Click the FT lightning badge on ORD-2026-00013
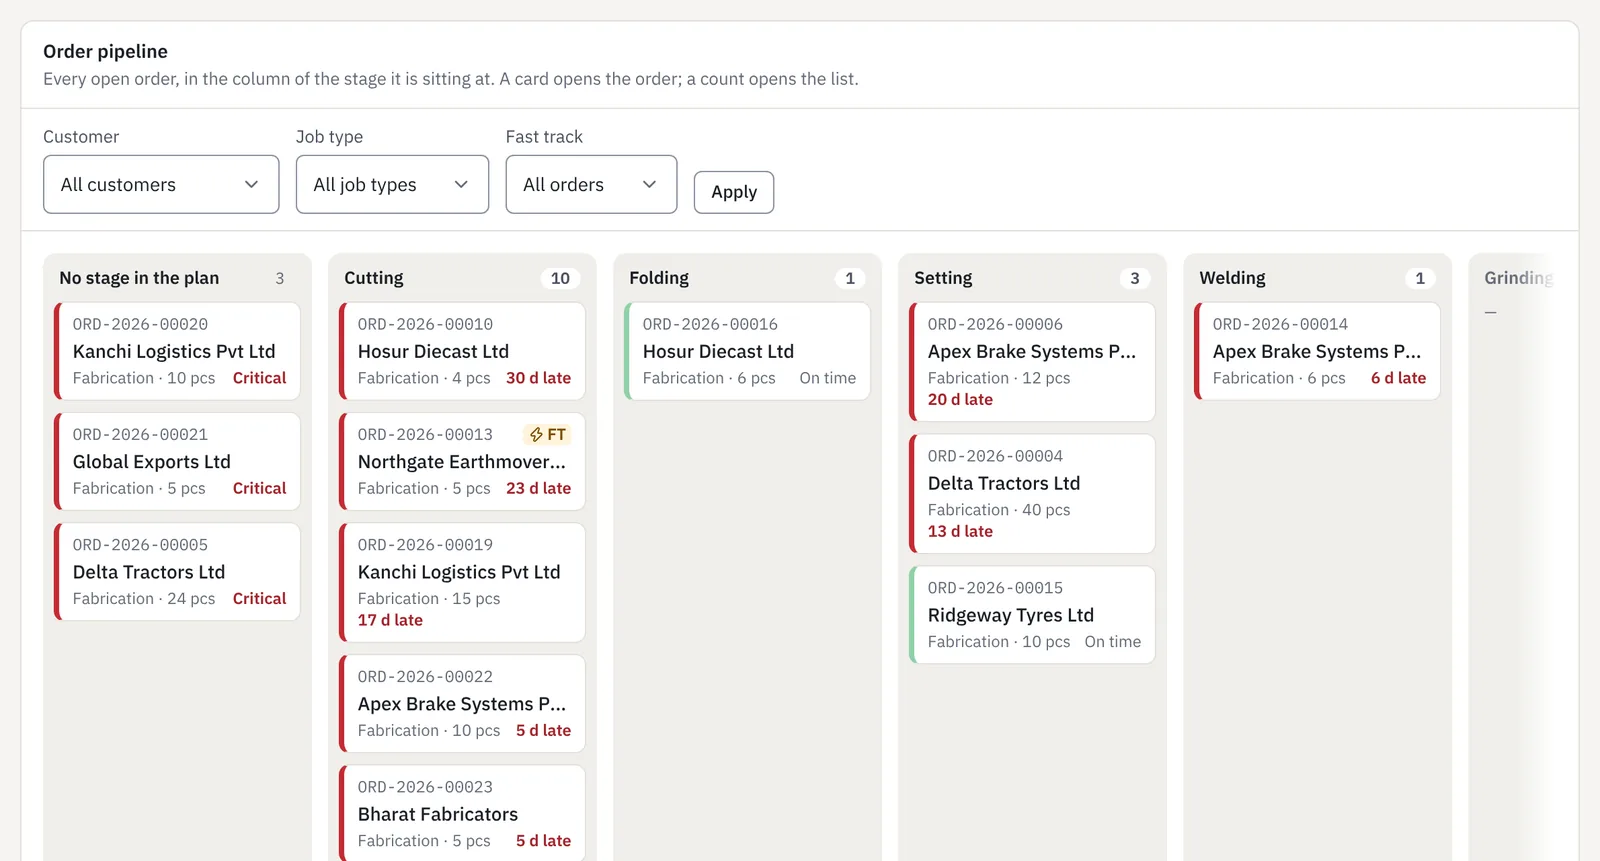Image resolution: width=1600 pixels, height=861 pixels. pos(548,435)
